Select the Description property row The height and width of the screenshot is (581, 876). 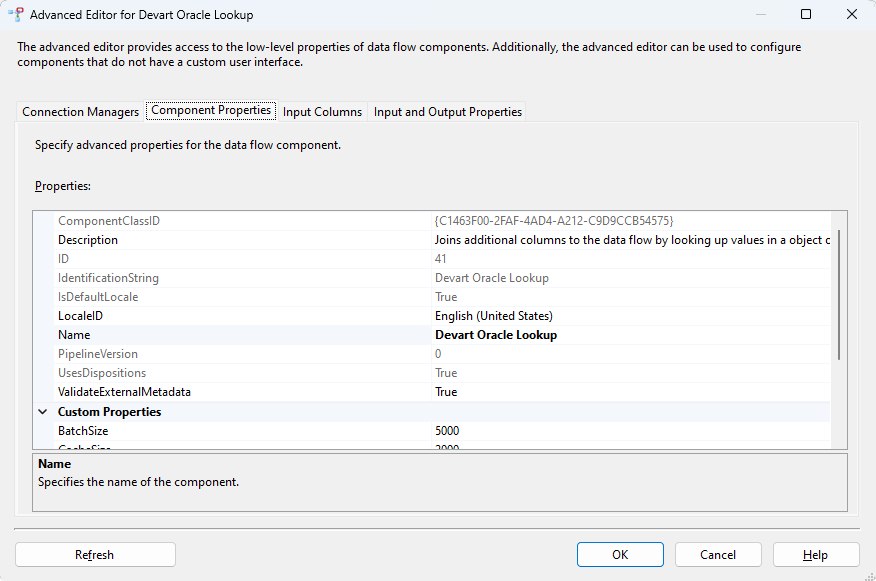pyautogui.click(x=88, y=240)
